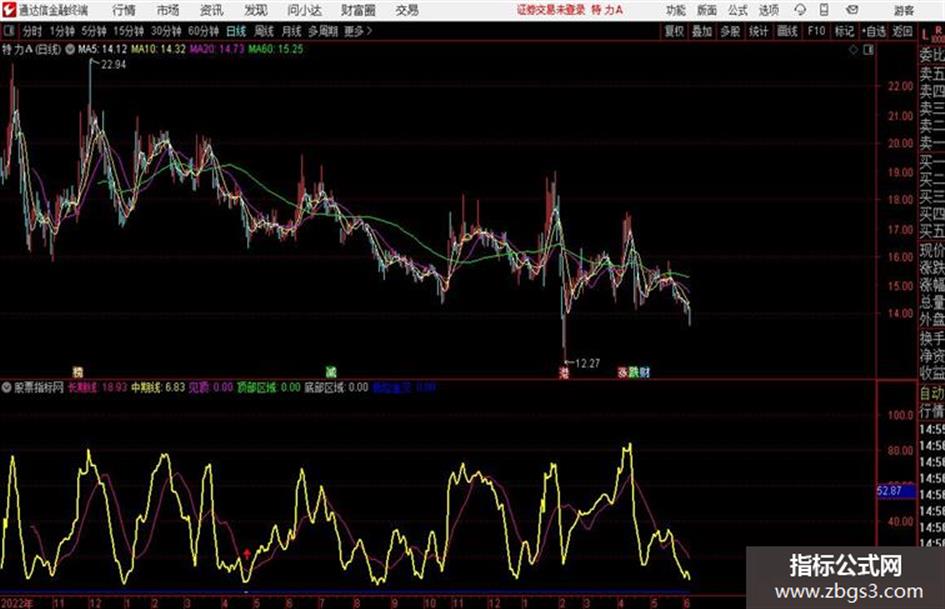The width and height of the screenshot is (945, 609).
Task: Select the 周线 weekly chart tab
Action: [264, 31]
